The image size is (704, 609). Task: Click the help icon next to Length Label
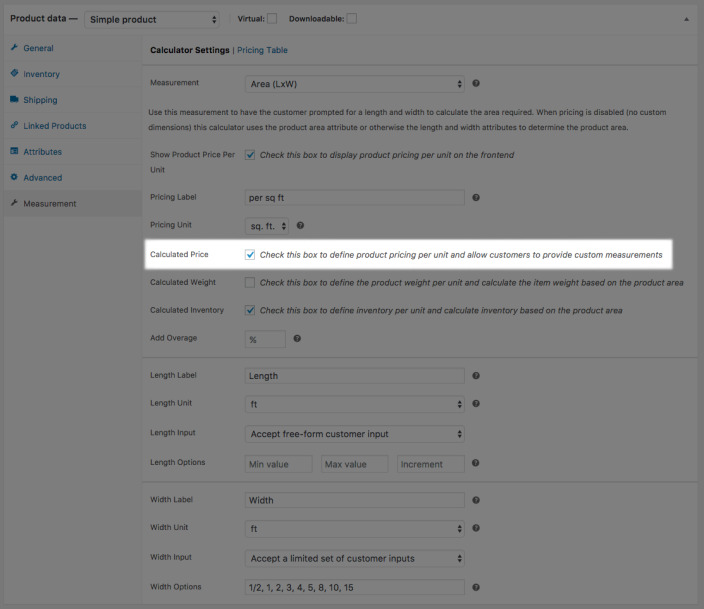(x=476, y=376)
